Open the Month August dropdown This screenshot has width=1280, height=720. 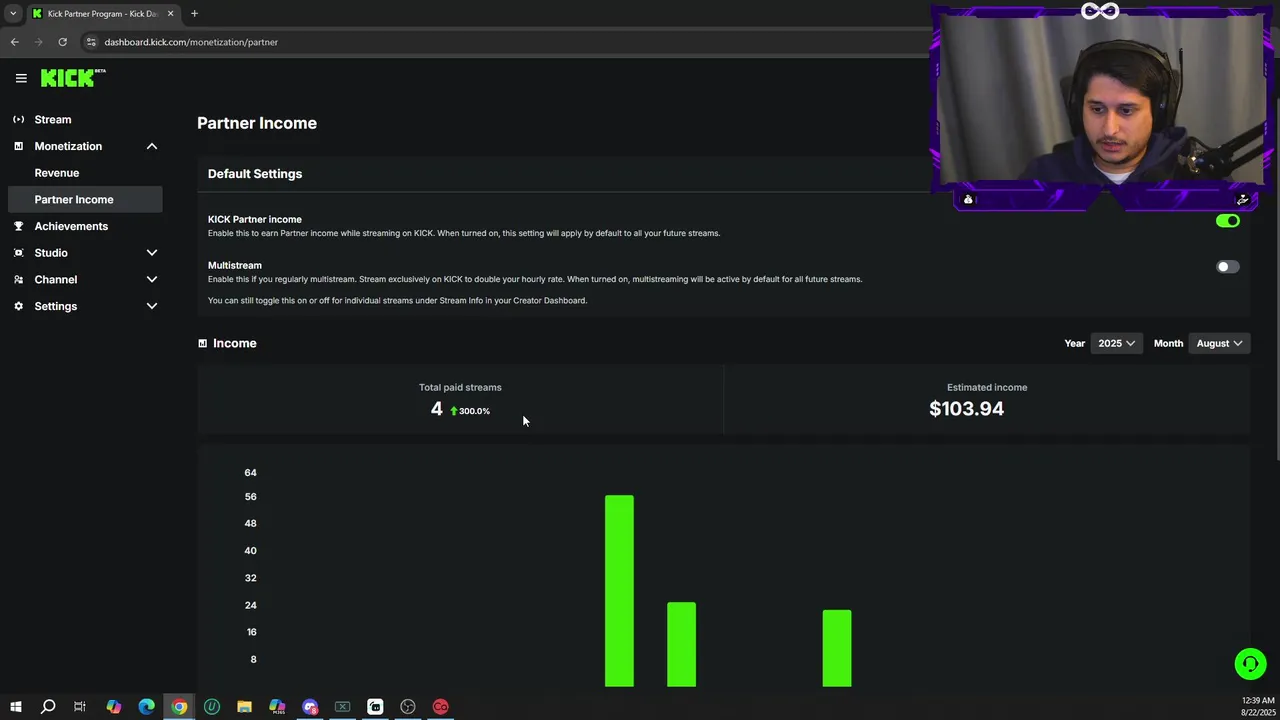[1219, 343]
